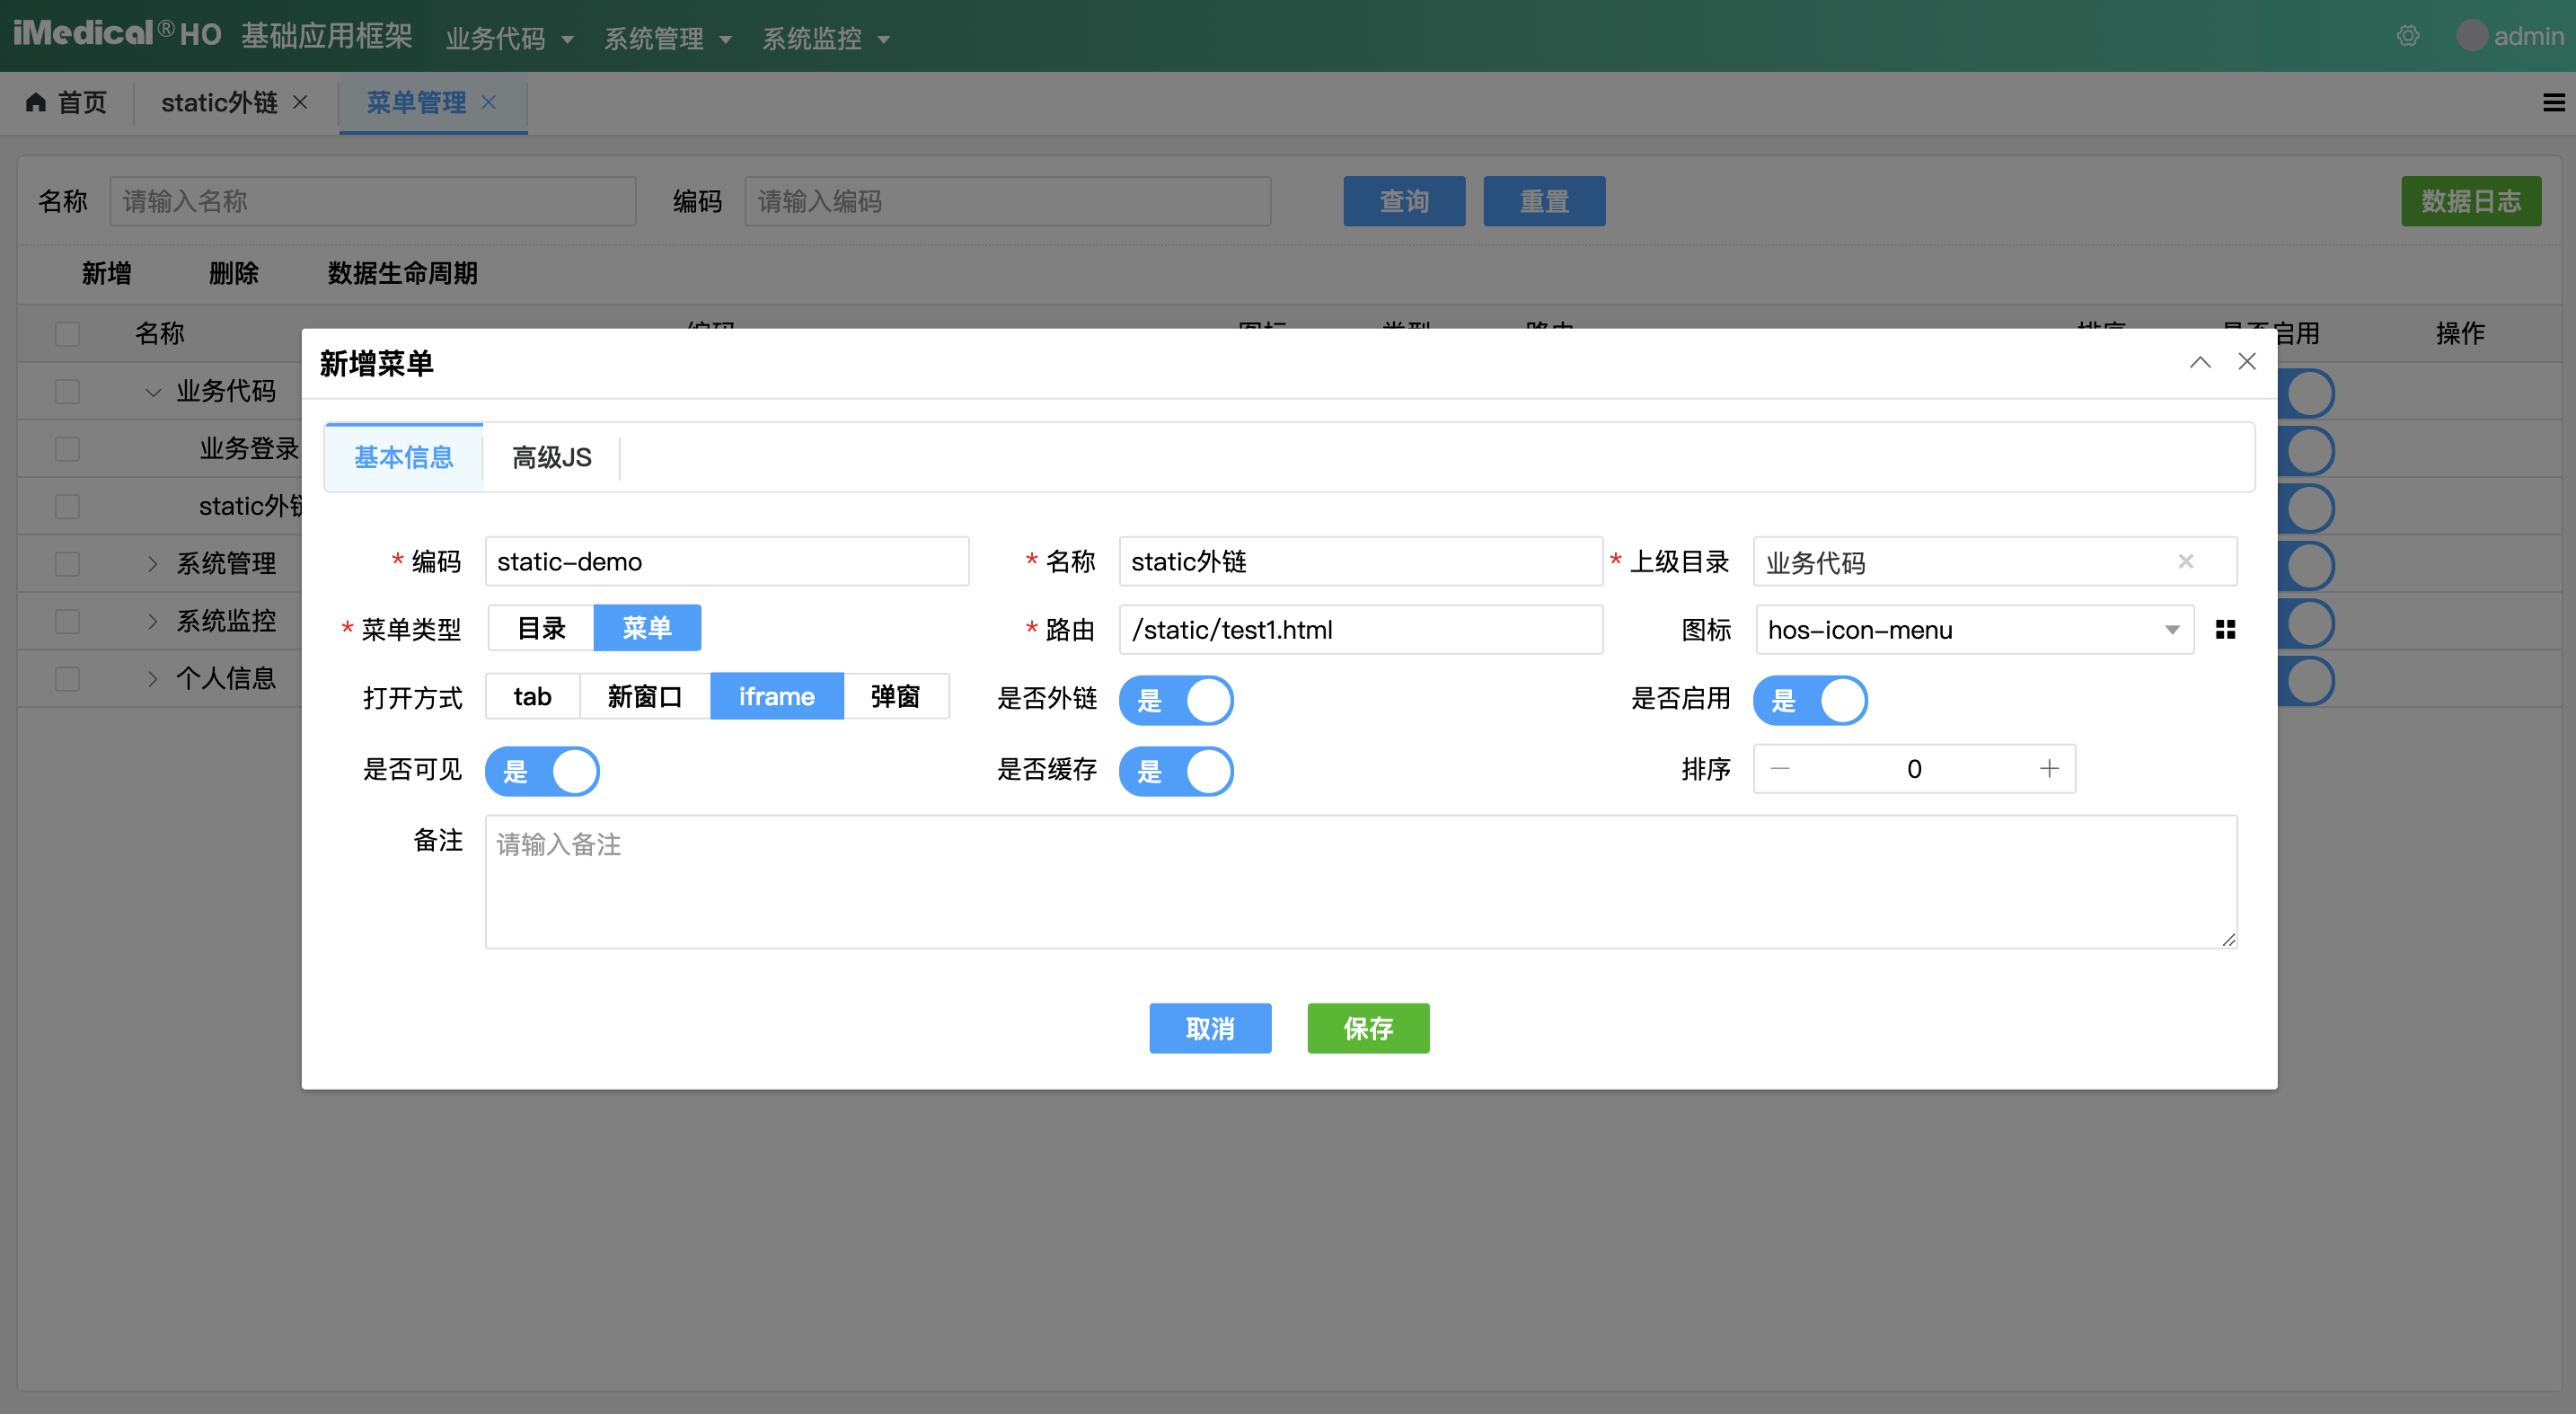
Task: Click the green 保存 button
Action: tap(1367, 1027)
